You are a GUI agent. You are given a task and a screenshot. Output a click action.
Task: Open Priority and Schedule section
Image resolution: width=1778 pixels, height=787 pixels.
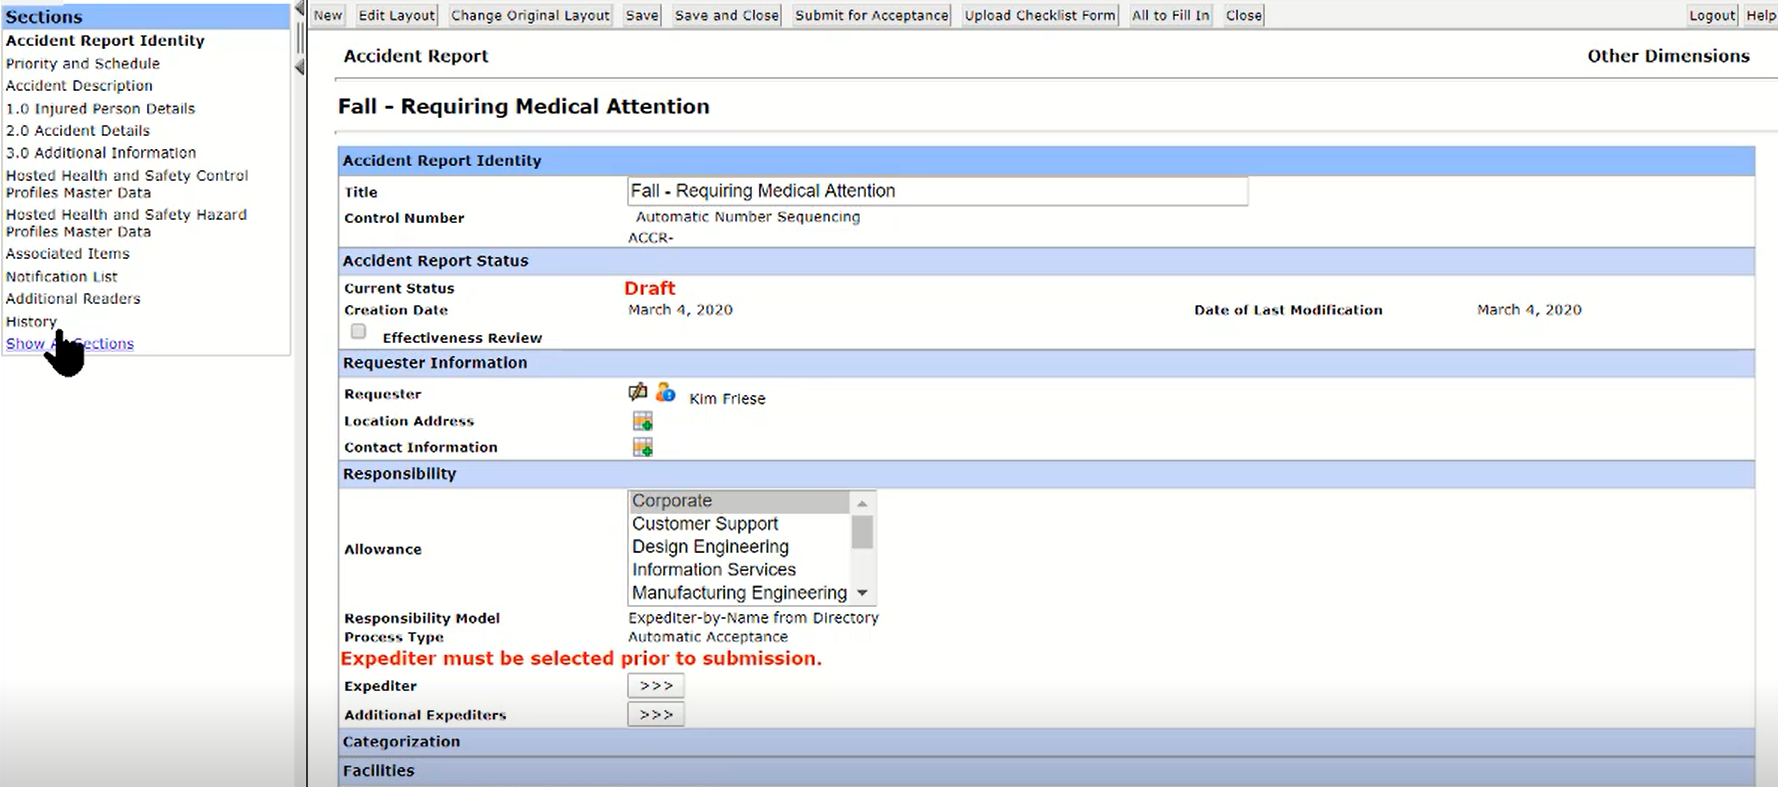click(83, 63)
